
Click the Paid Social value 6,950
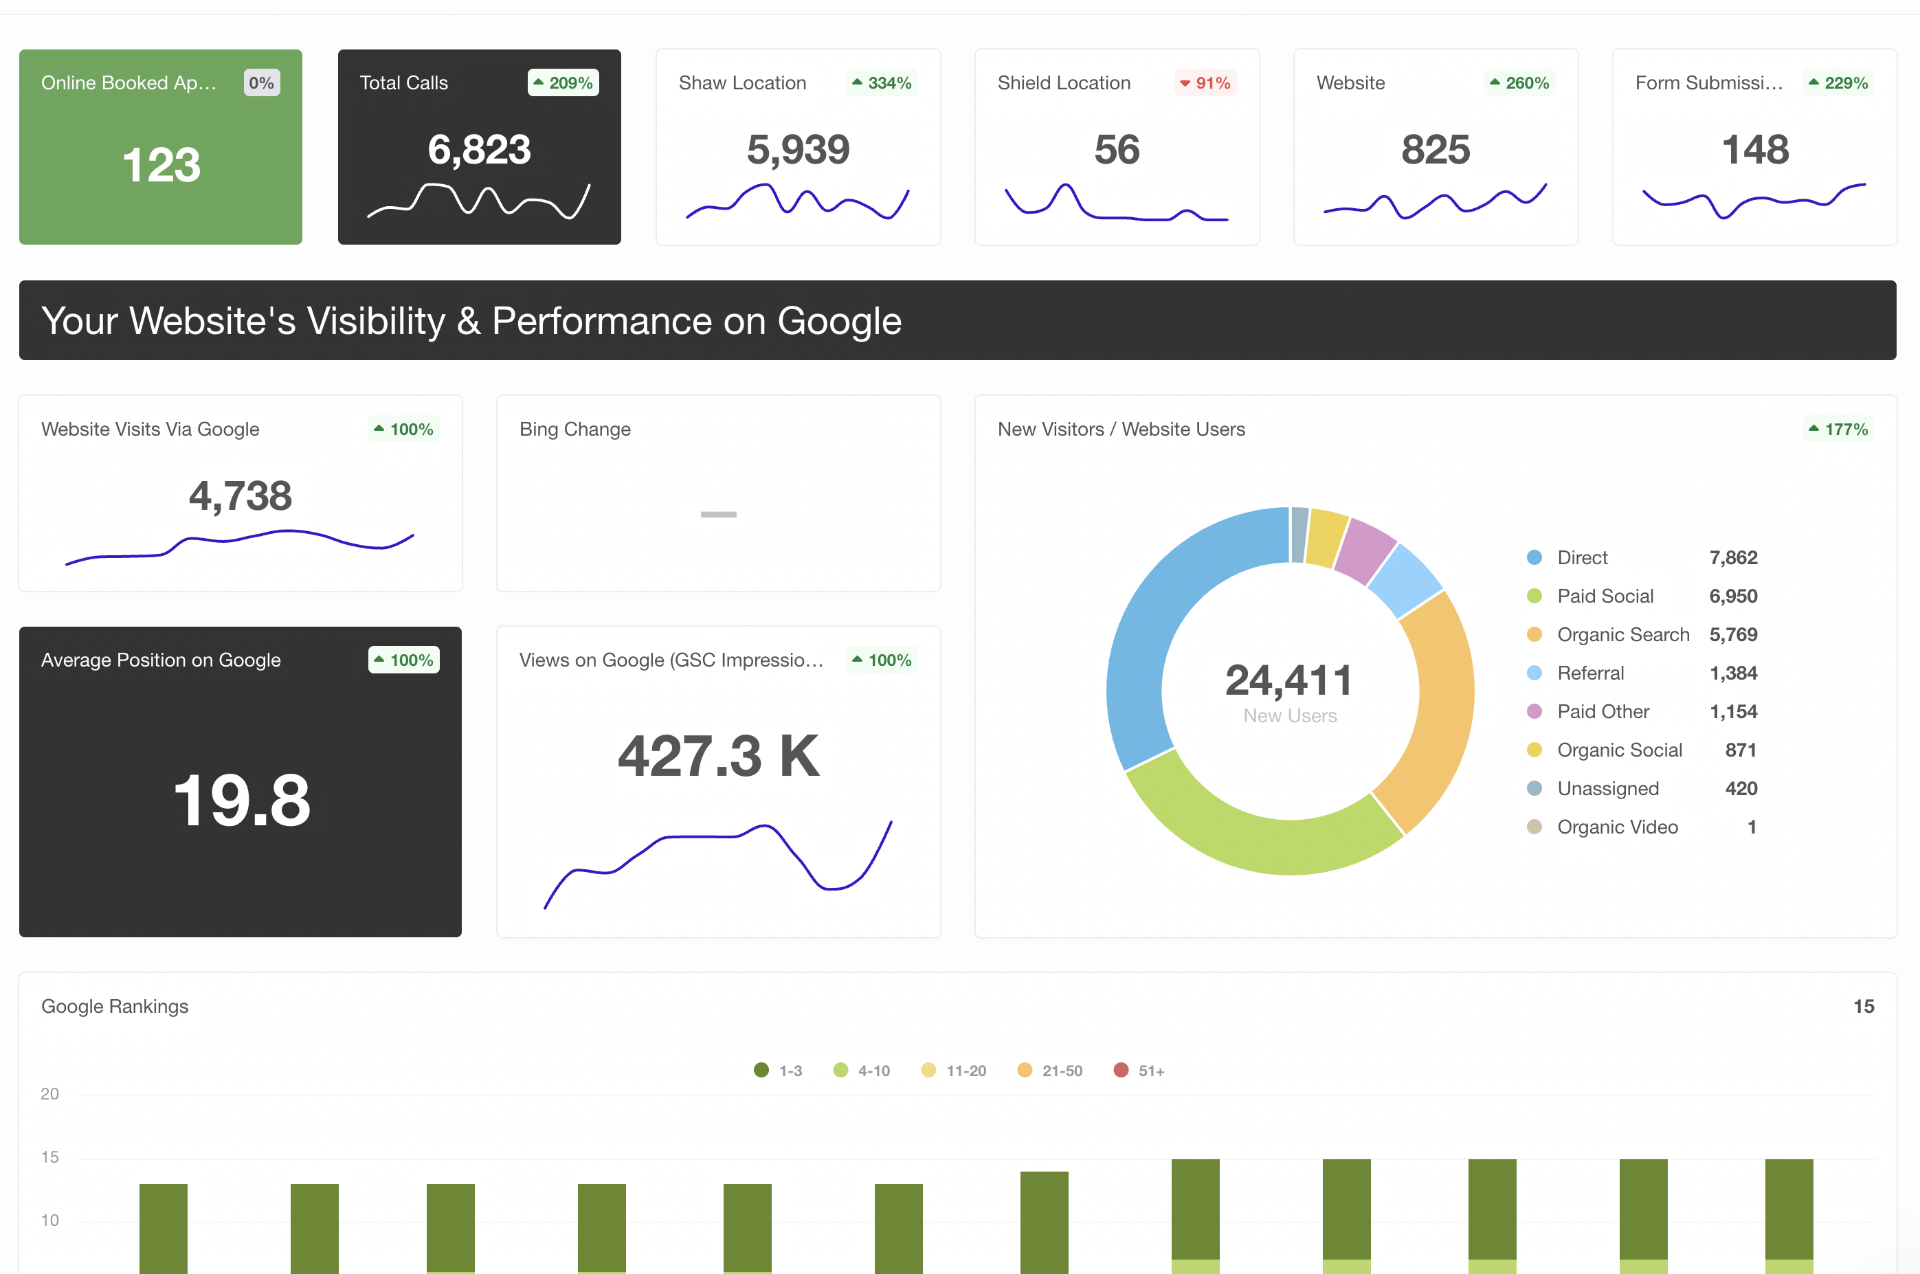pos(1733,596)
